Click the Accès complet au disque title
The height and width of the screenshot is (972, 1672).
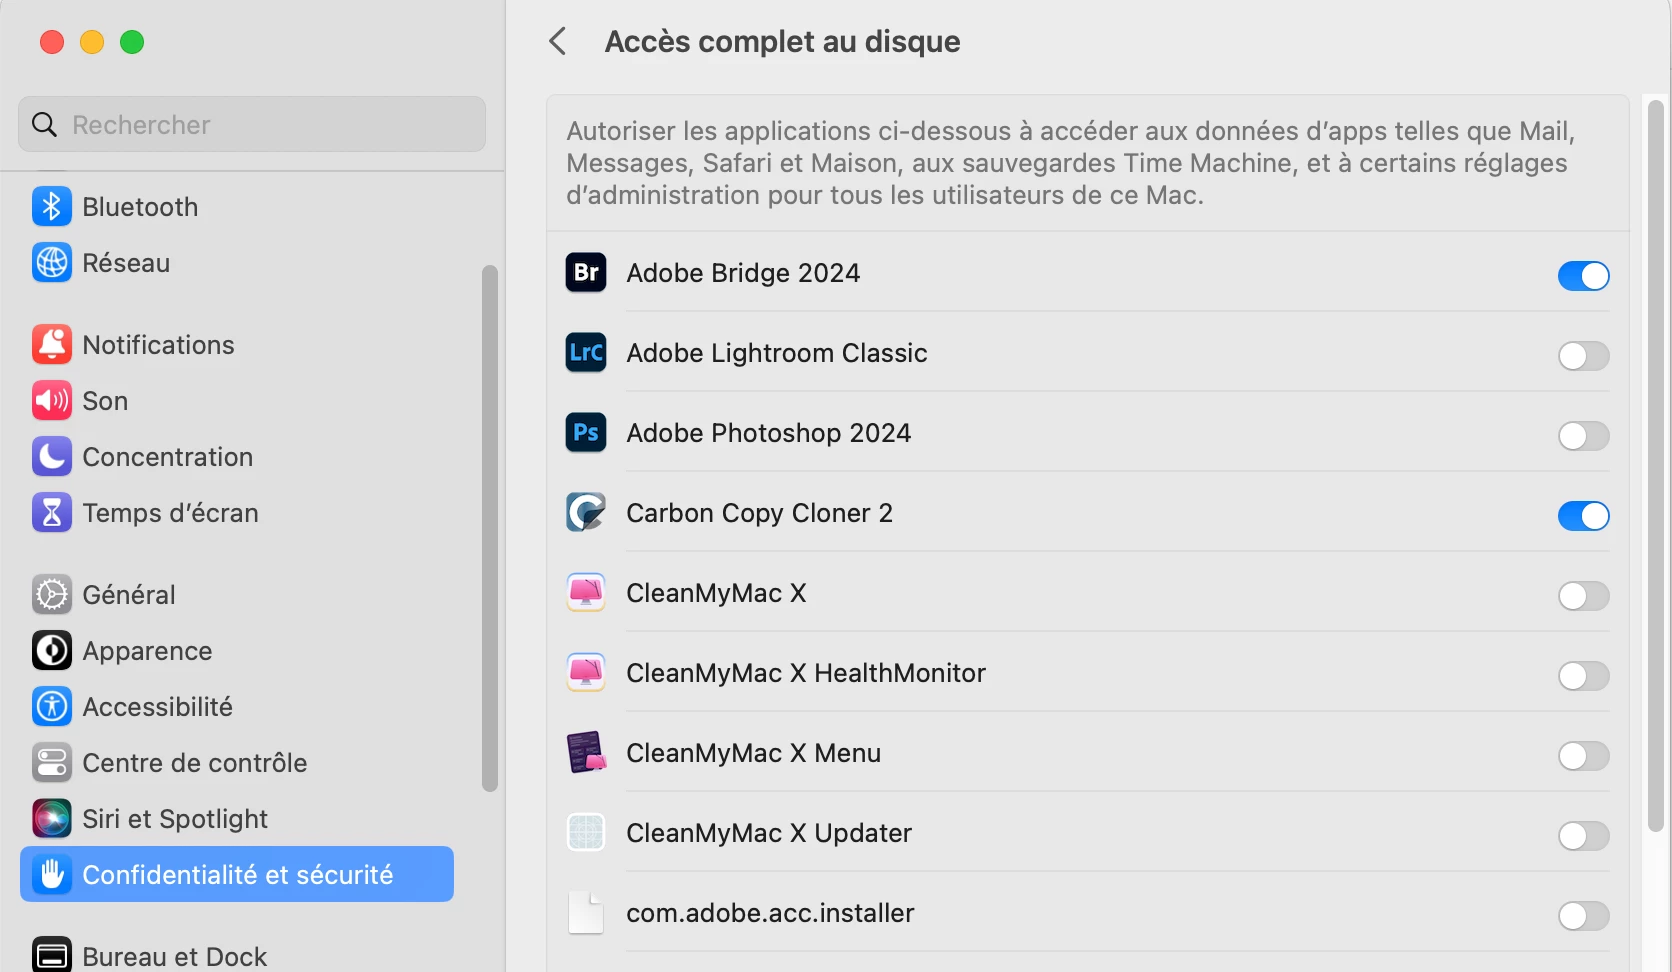click(782, 41)
